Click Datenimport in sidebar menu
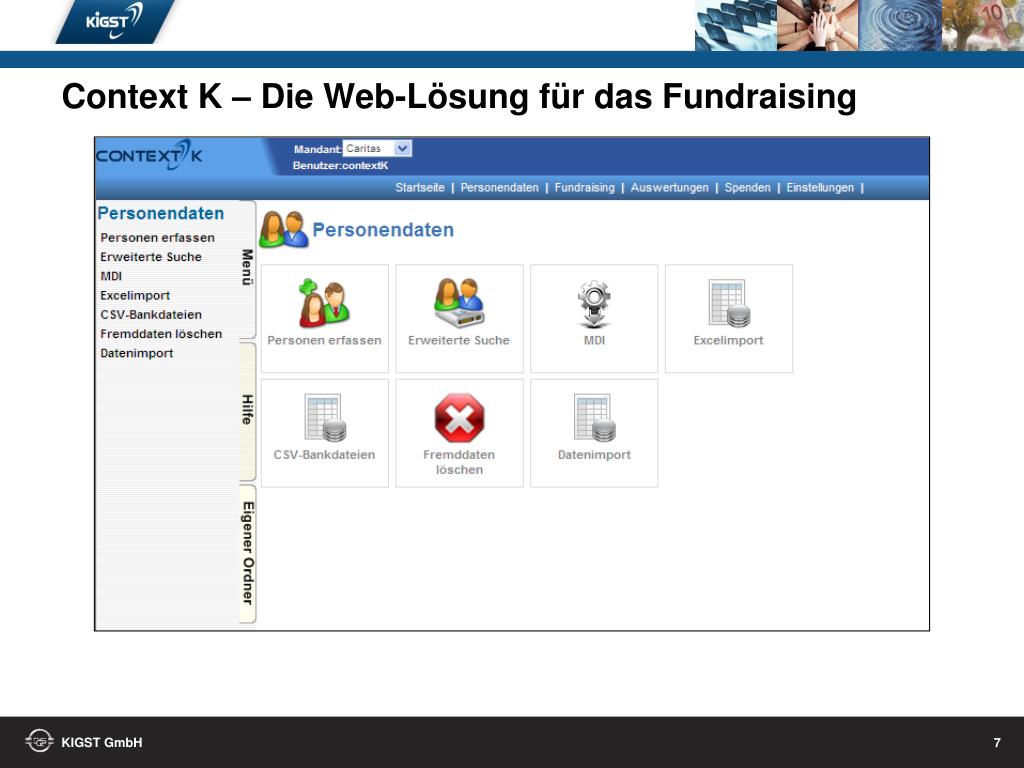1024x768 pixels. [x=136, y=353]
